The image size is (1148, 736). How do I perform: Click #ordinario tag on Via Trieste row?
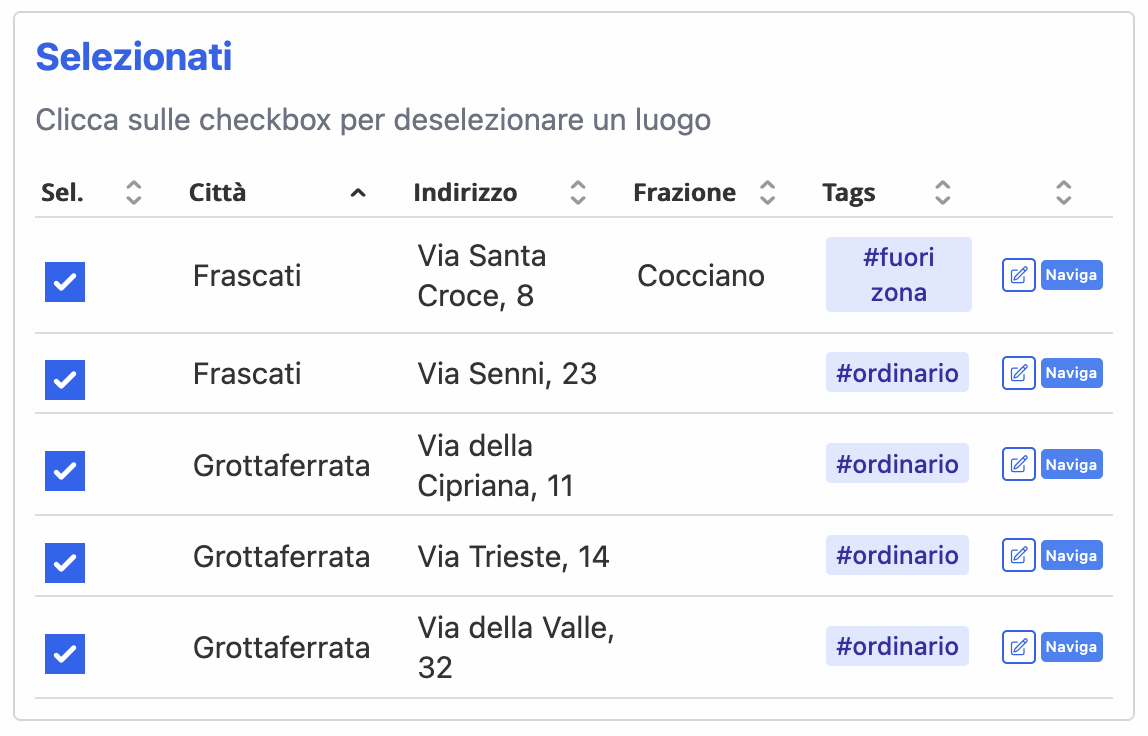pos(897,555)
